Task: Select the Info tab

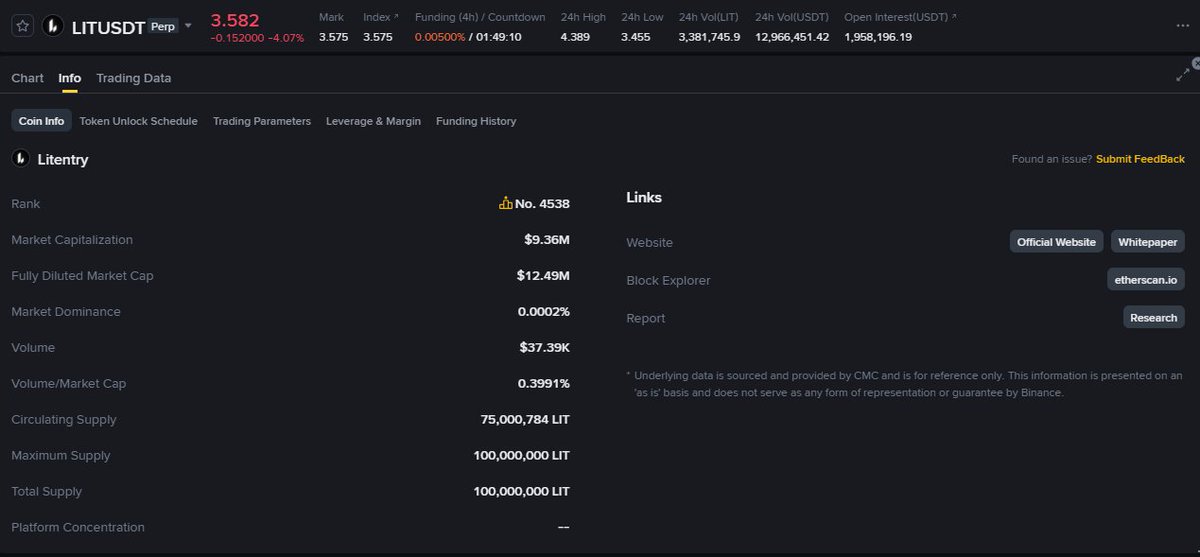Action: pos(70,78)
